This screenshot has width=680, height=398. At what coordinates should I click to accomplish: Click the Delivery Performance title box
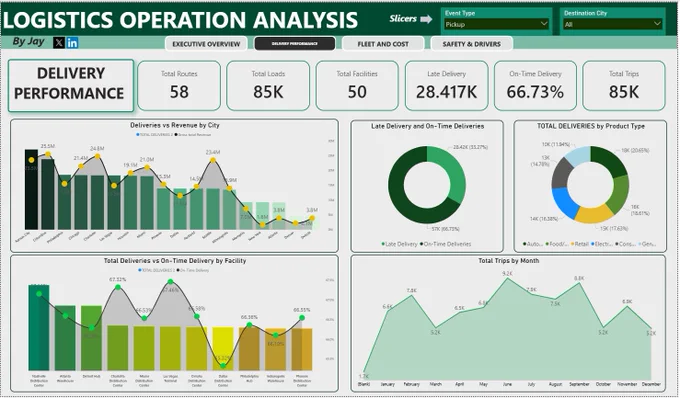(71, 85)
